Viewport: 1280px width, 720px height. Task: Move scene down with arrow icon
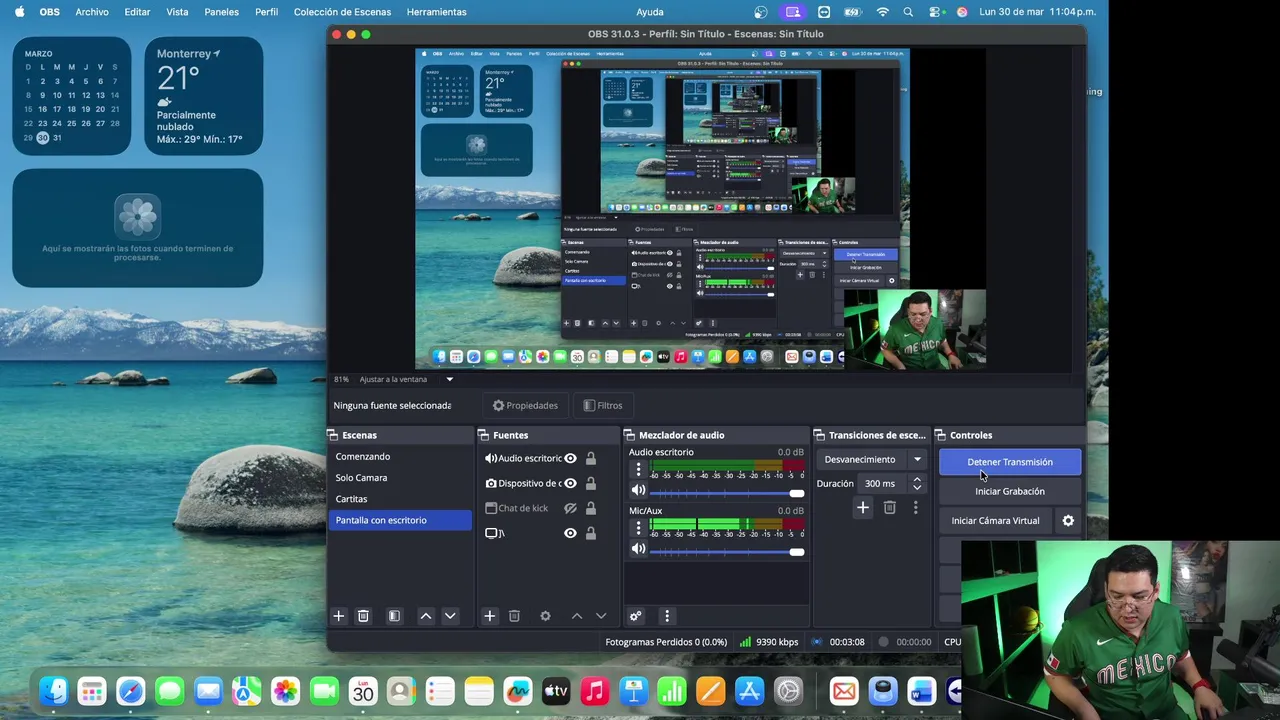(450, 616)
